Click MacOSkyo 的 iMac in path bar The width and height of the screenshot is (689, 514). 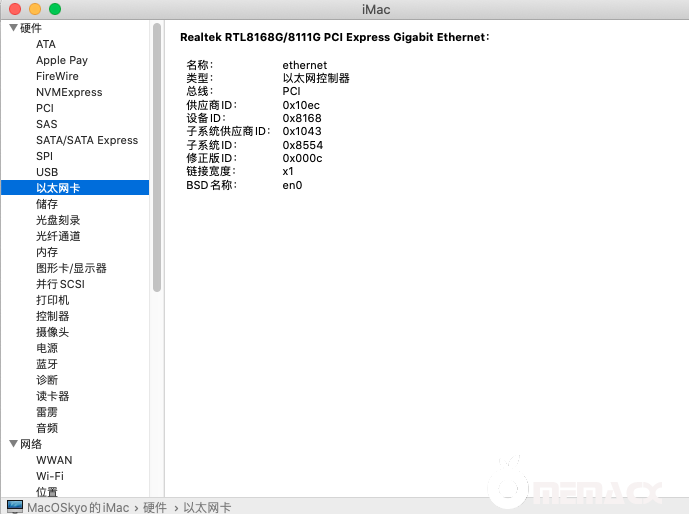click(x=78, y=507)
